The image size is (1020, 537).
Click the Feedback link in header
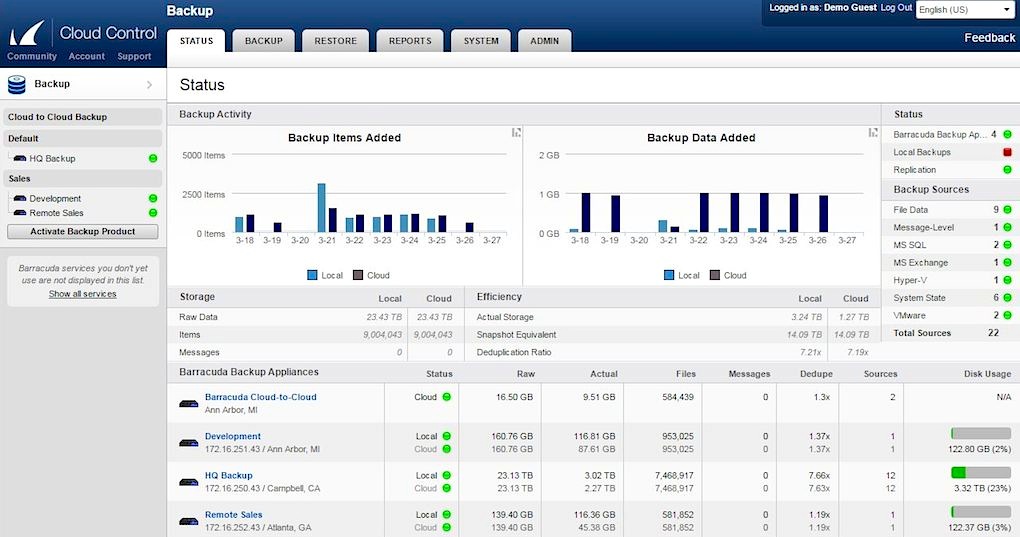989,38
